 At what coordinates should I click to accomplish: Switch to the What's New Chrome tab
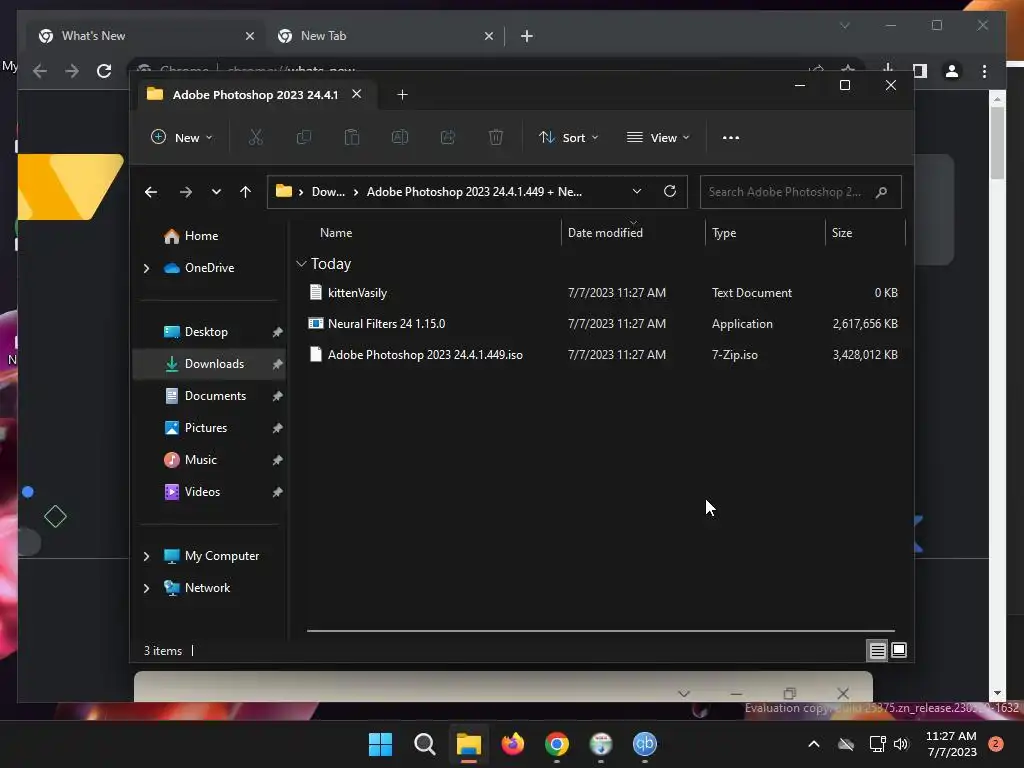pos(146,36)
